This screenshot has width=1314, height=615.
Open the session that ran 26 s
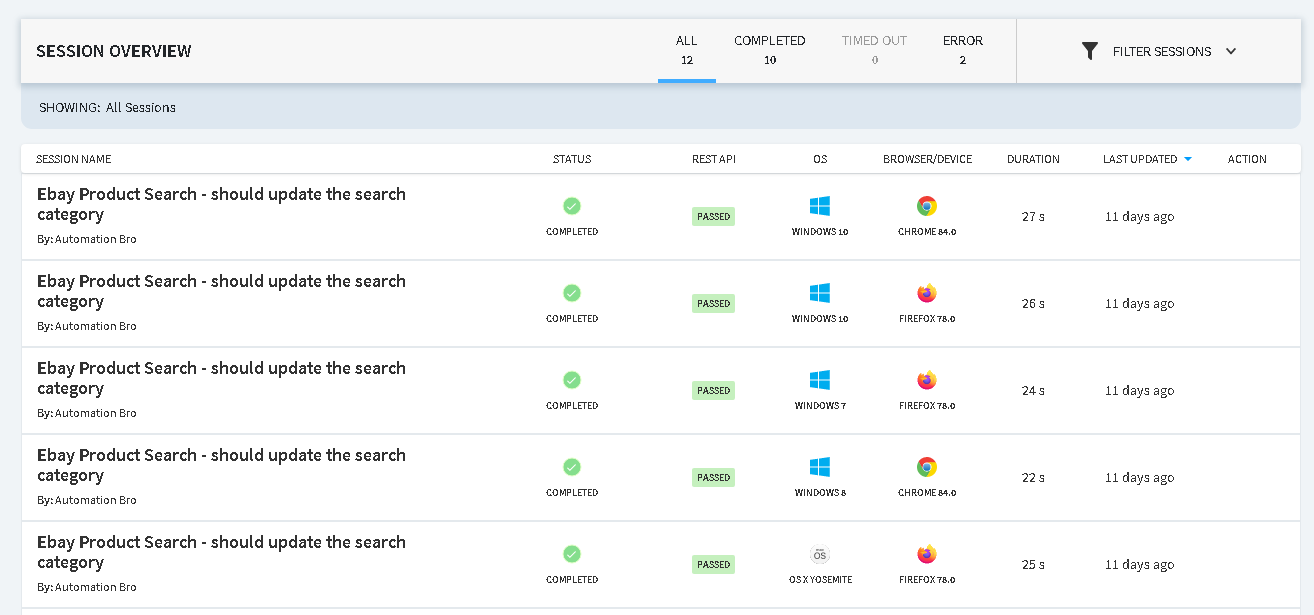[x=221, y=291]
